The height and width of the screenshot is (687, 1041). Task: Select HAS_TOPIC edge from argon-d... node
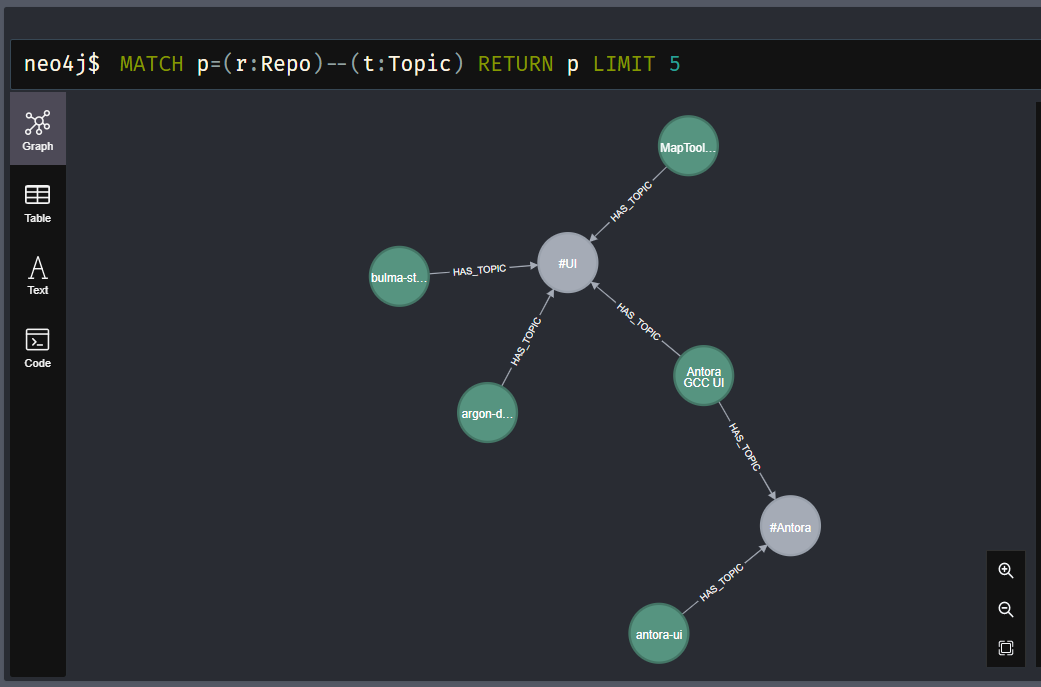click(526, 342)
